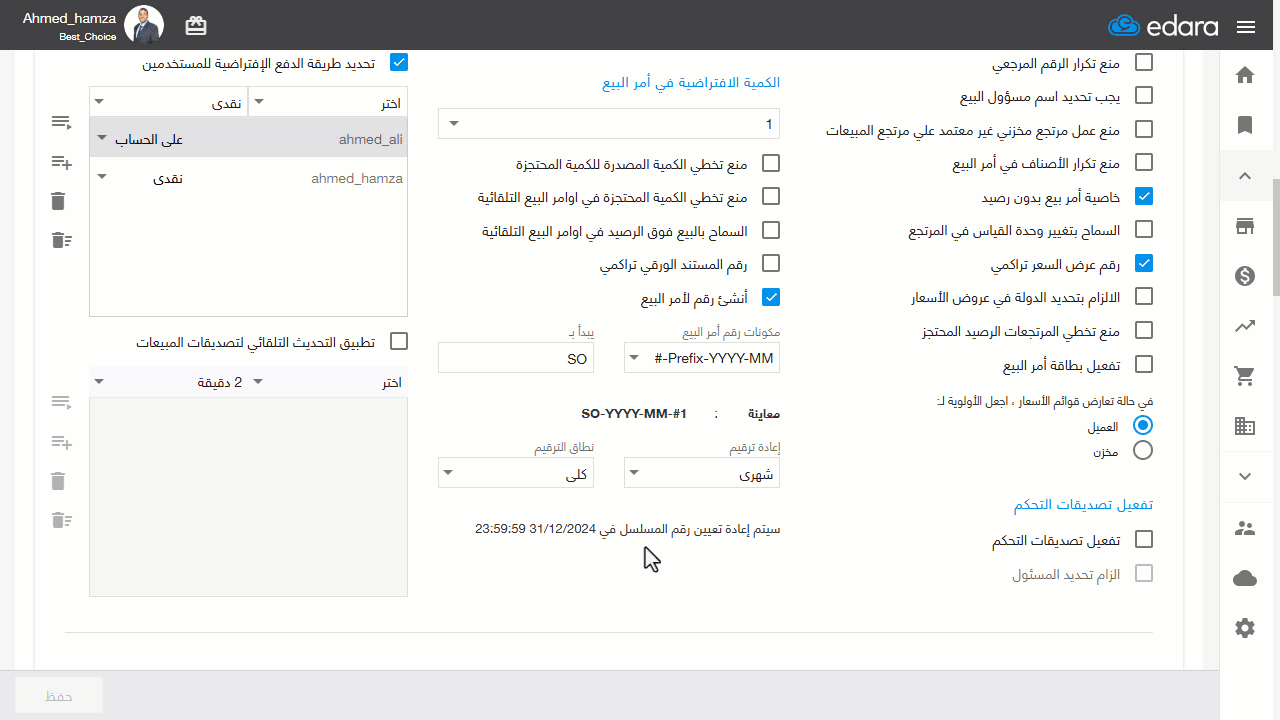Open the dollar finance icon in sidebar

tap(1245, 276)
